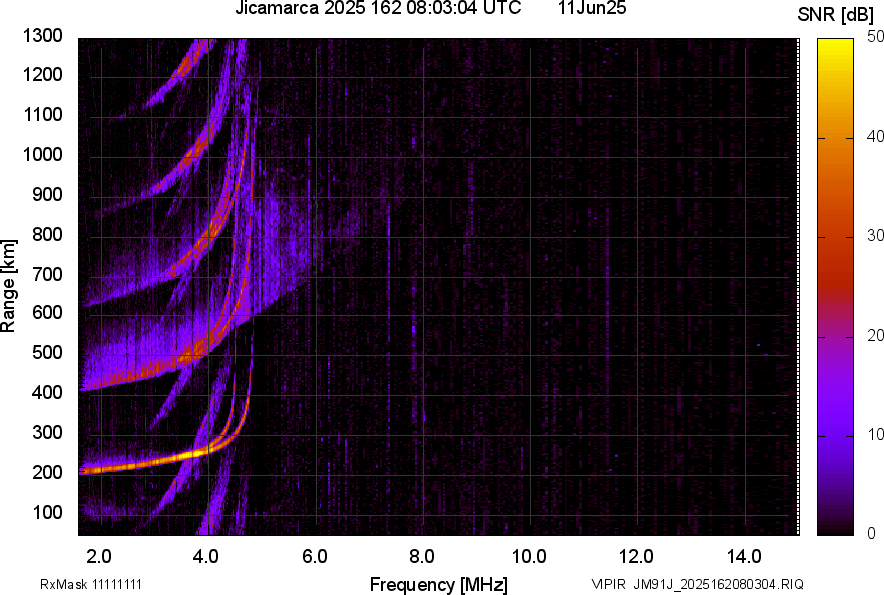The width and height of the screenshot is (884, 595).
Task: Click range tick label '700'
Action: pos(47,274)
